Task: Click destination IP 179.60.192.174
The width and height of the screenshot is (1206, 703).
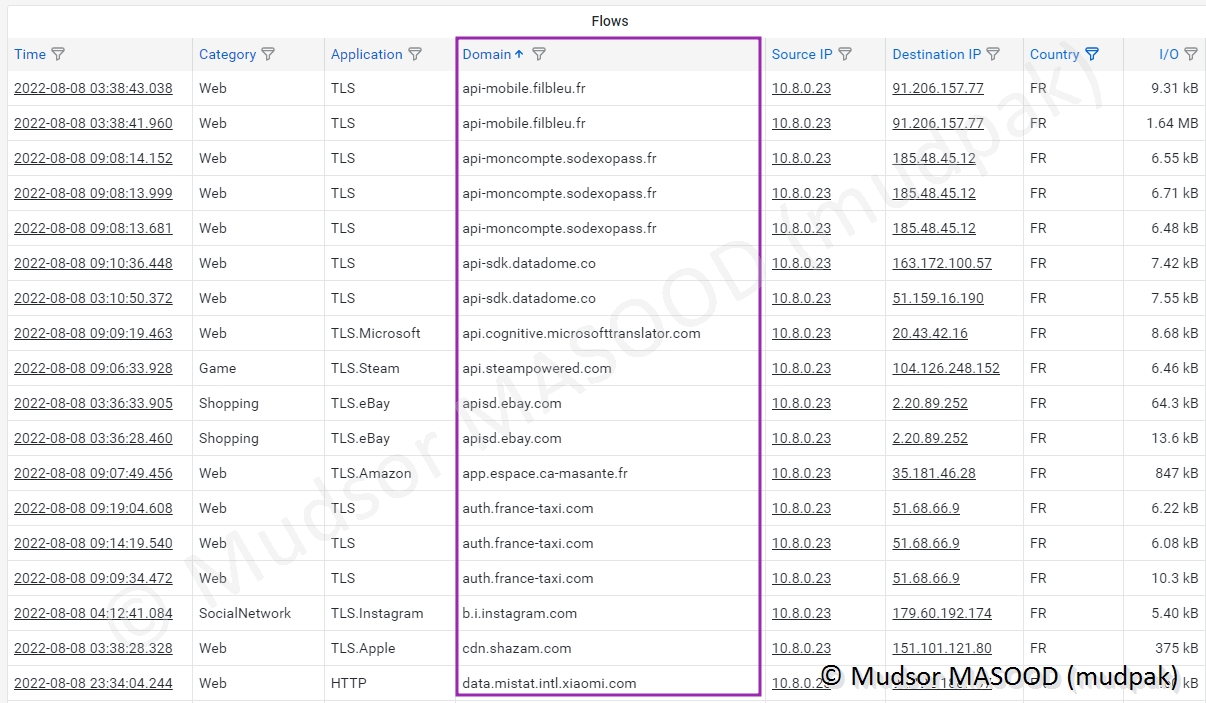Action: tap(941, 613)
